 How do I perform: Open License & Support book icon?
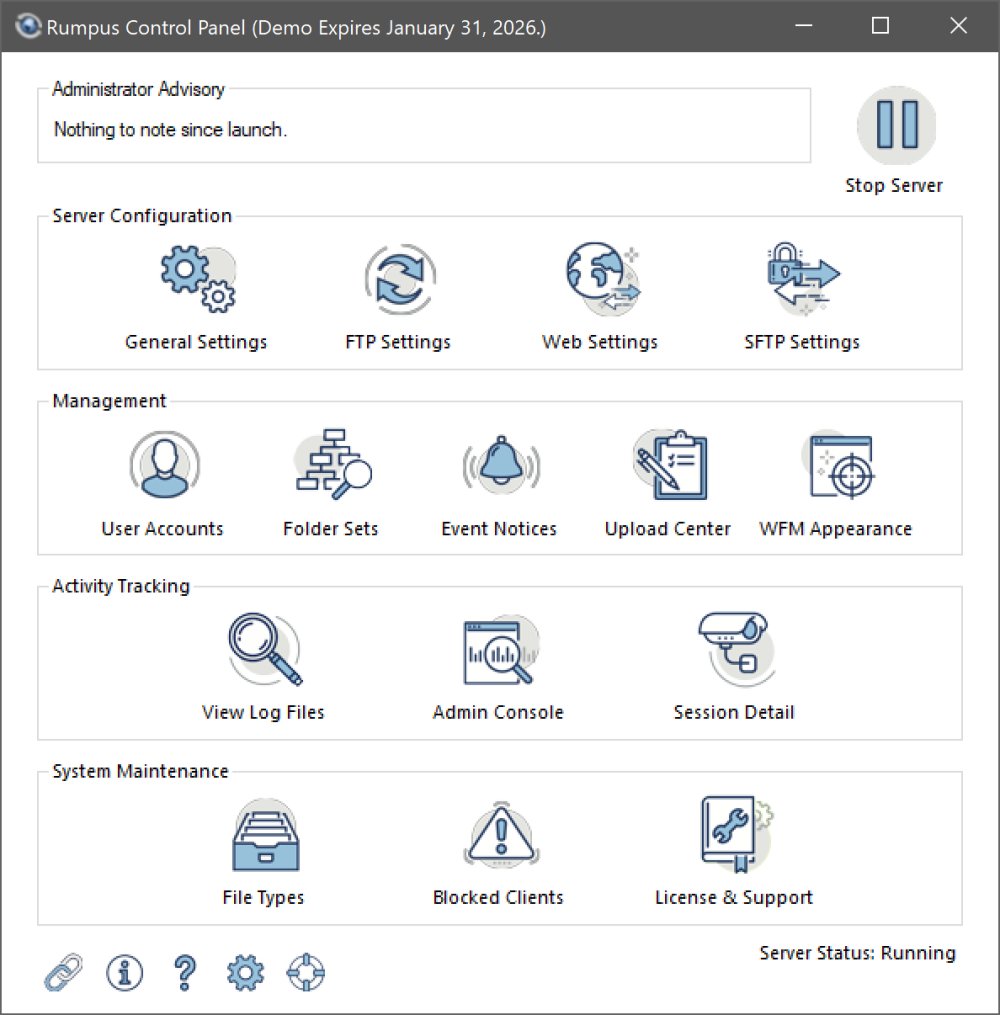point(737,835)
